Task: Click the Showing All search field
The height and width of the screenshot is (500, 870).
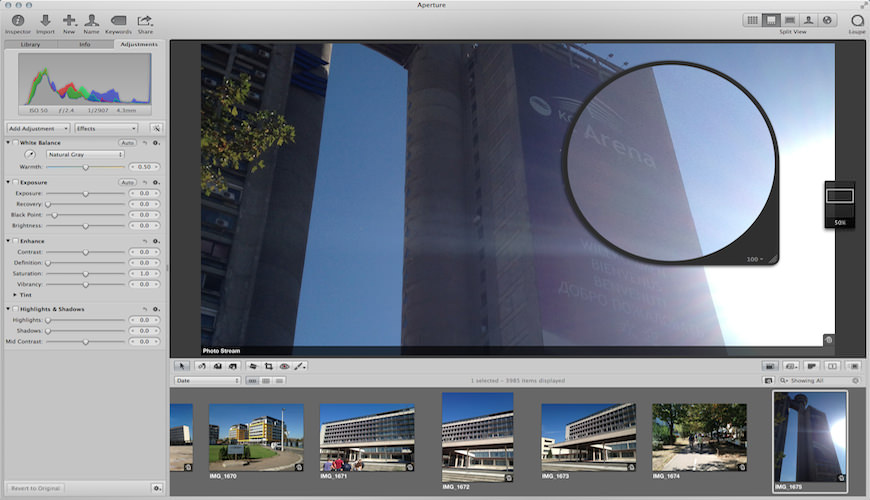Action: coord(819,381)
